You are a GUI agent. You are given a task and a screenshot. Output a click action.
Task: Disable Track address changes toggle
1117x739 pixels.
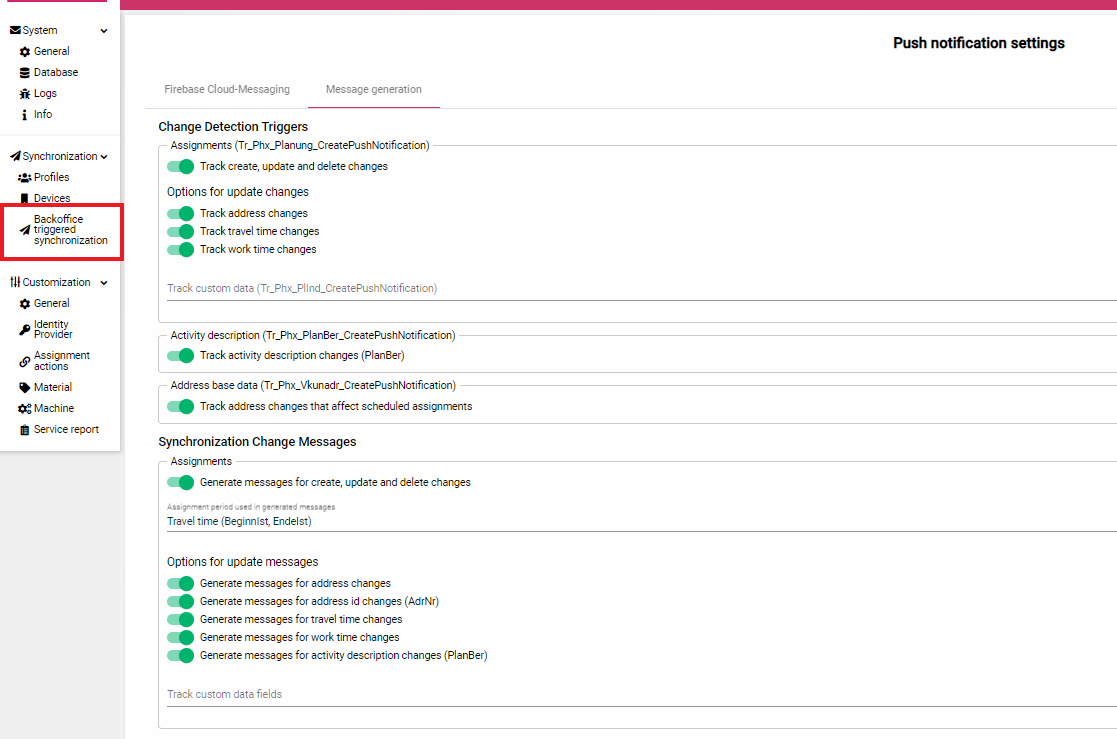pos(180,213)
